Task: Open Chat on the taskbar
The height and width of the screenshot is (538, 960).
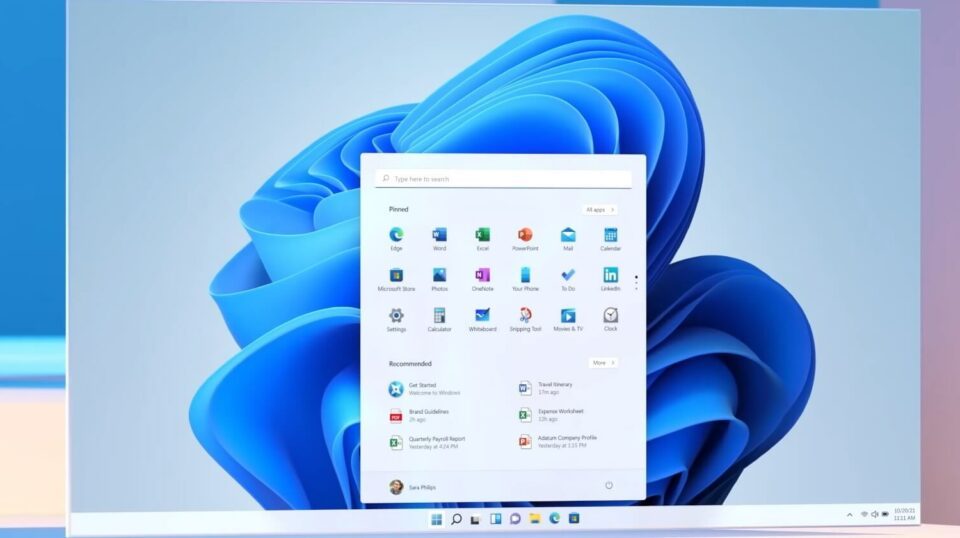Action: tap(515, 519)
